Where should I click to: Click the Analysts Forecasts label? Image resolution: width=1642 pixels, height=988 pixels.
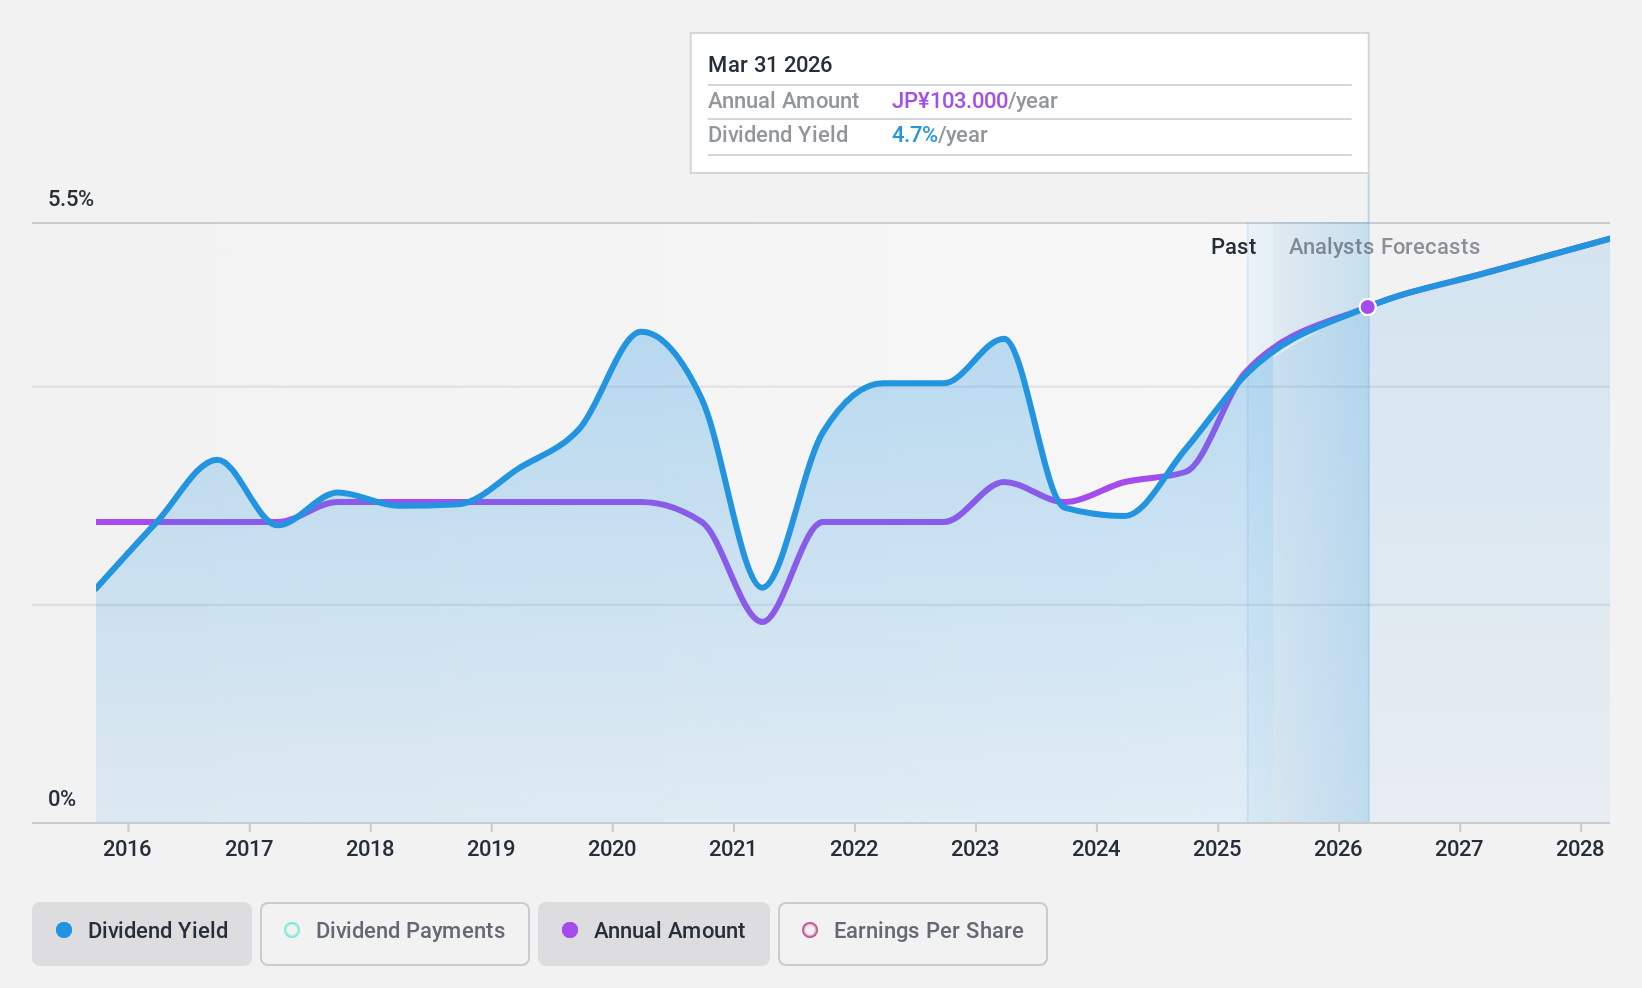coord(1384,247)
